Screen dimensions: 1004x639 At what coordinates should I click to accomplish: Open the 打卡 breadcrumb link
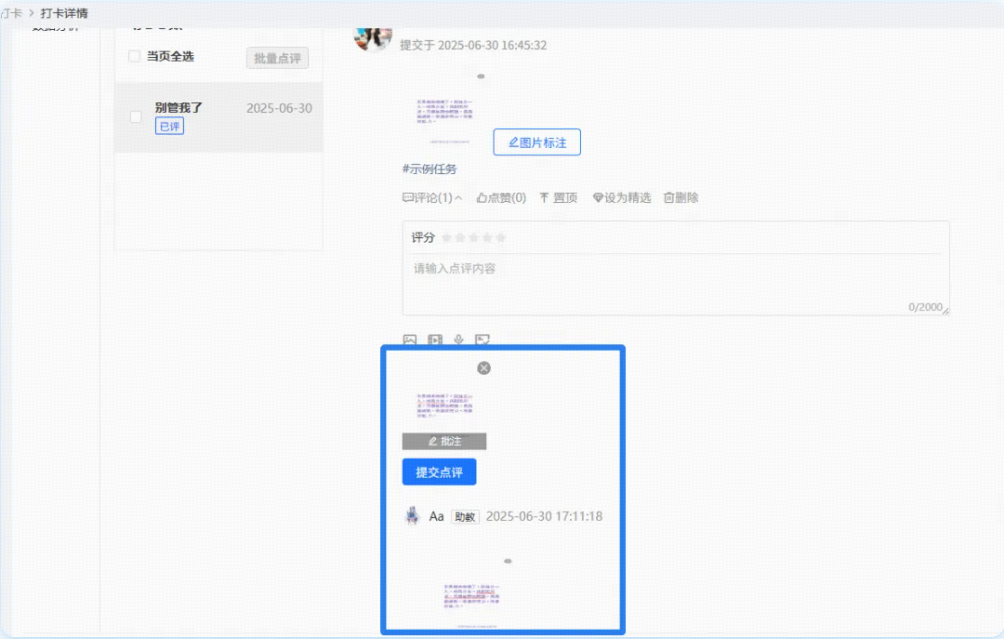(x=9, y=13)
